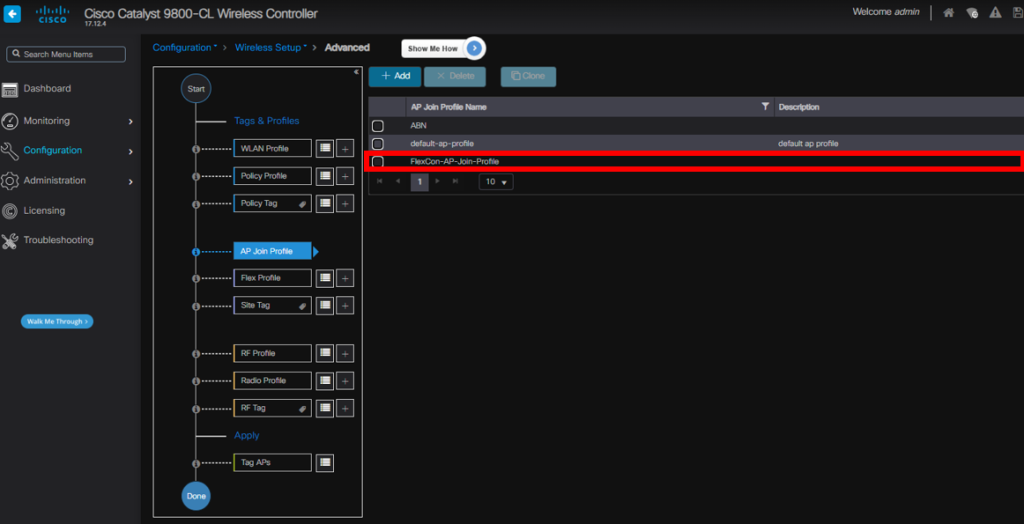Add a new Policy Tag with plus
Screen dimensions: 1024x524
[345, 203]
